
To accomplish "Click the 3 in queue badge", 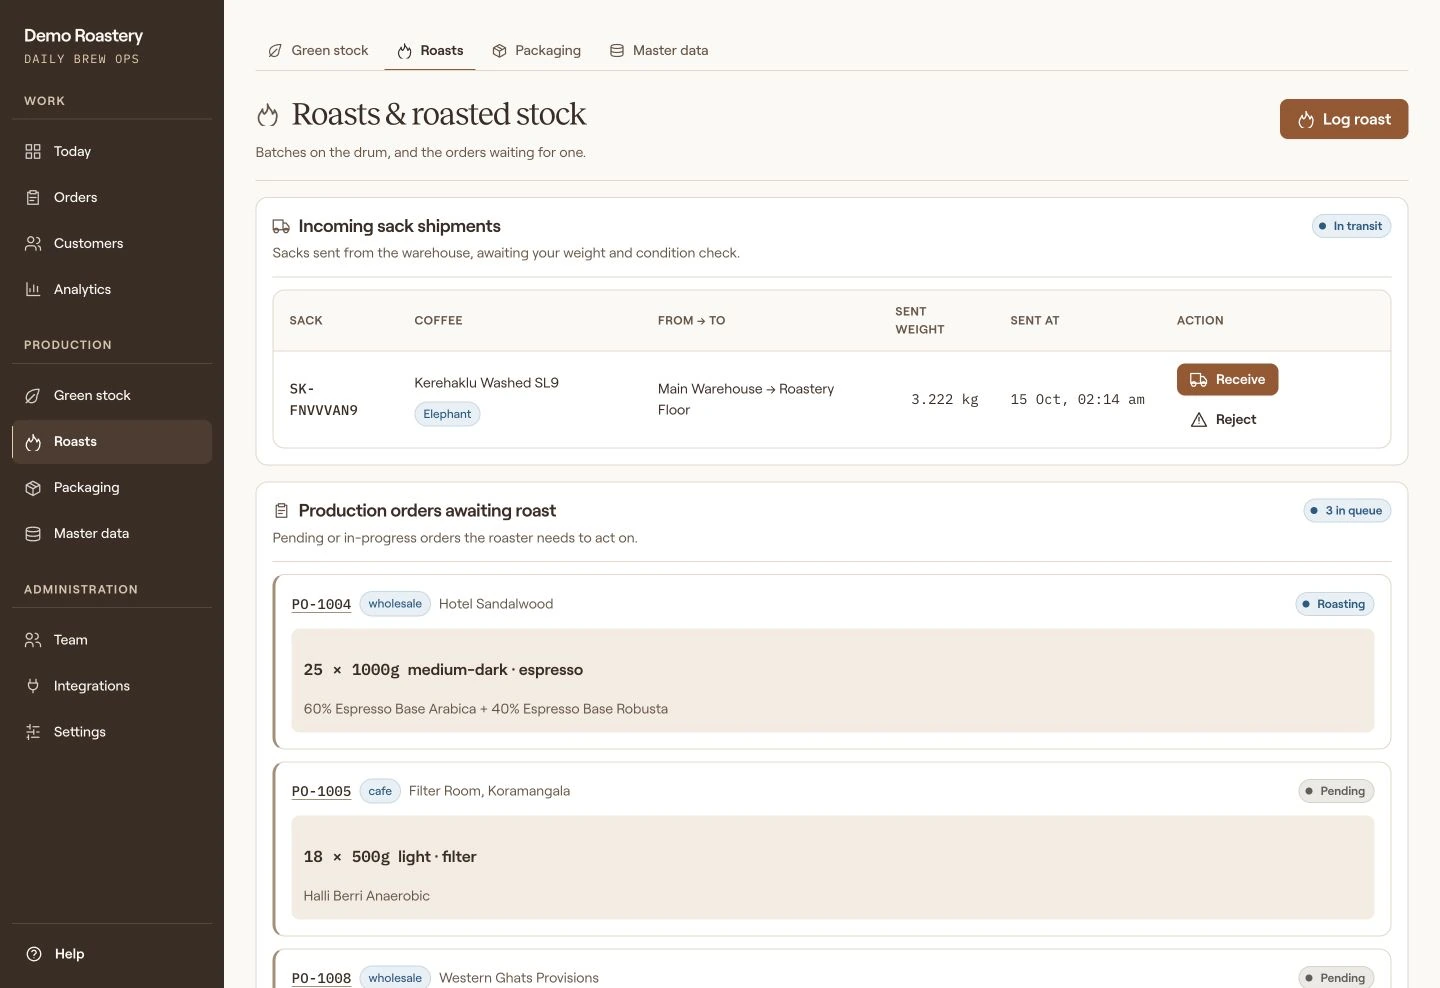I will pyautogui.click(x=1347, y=511).
